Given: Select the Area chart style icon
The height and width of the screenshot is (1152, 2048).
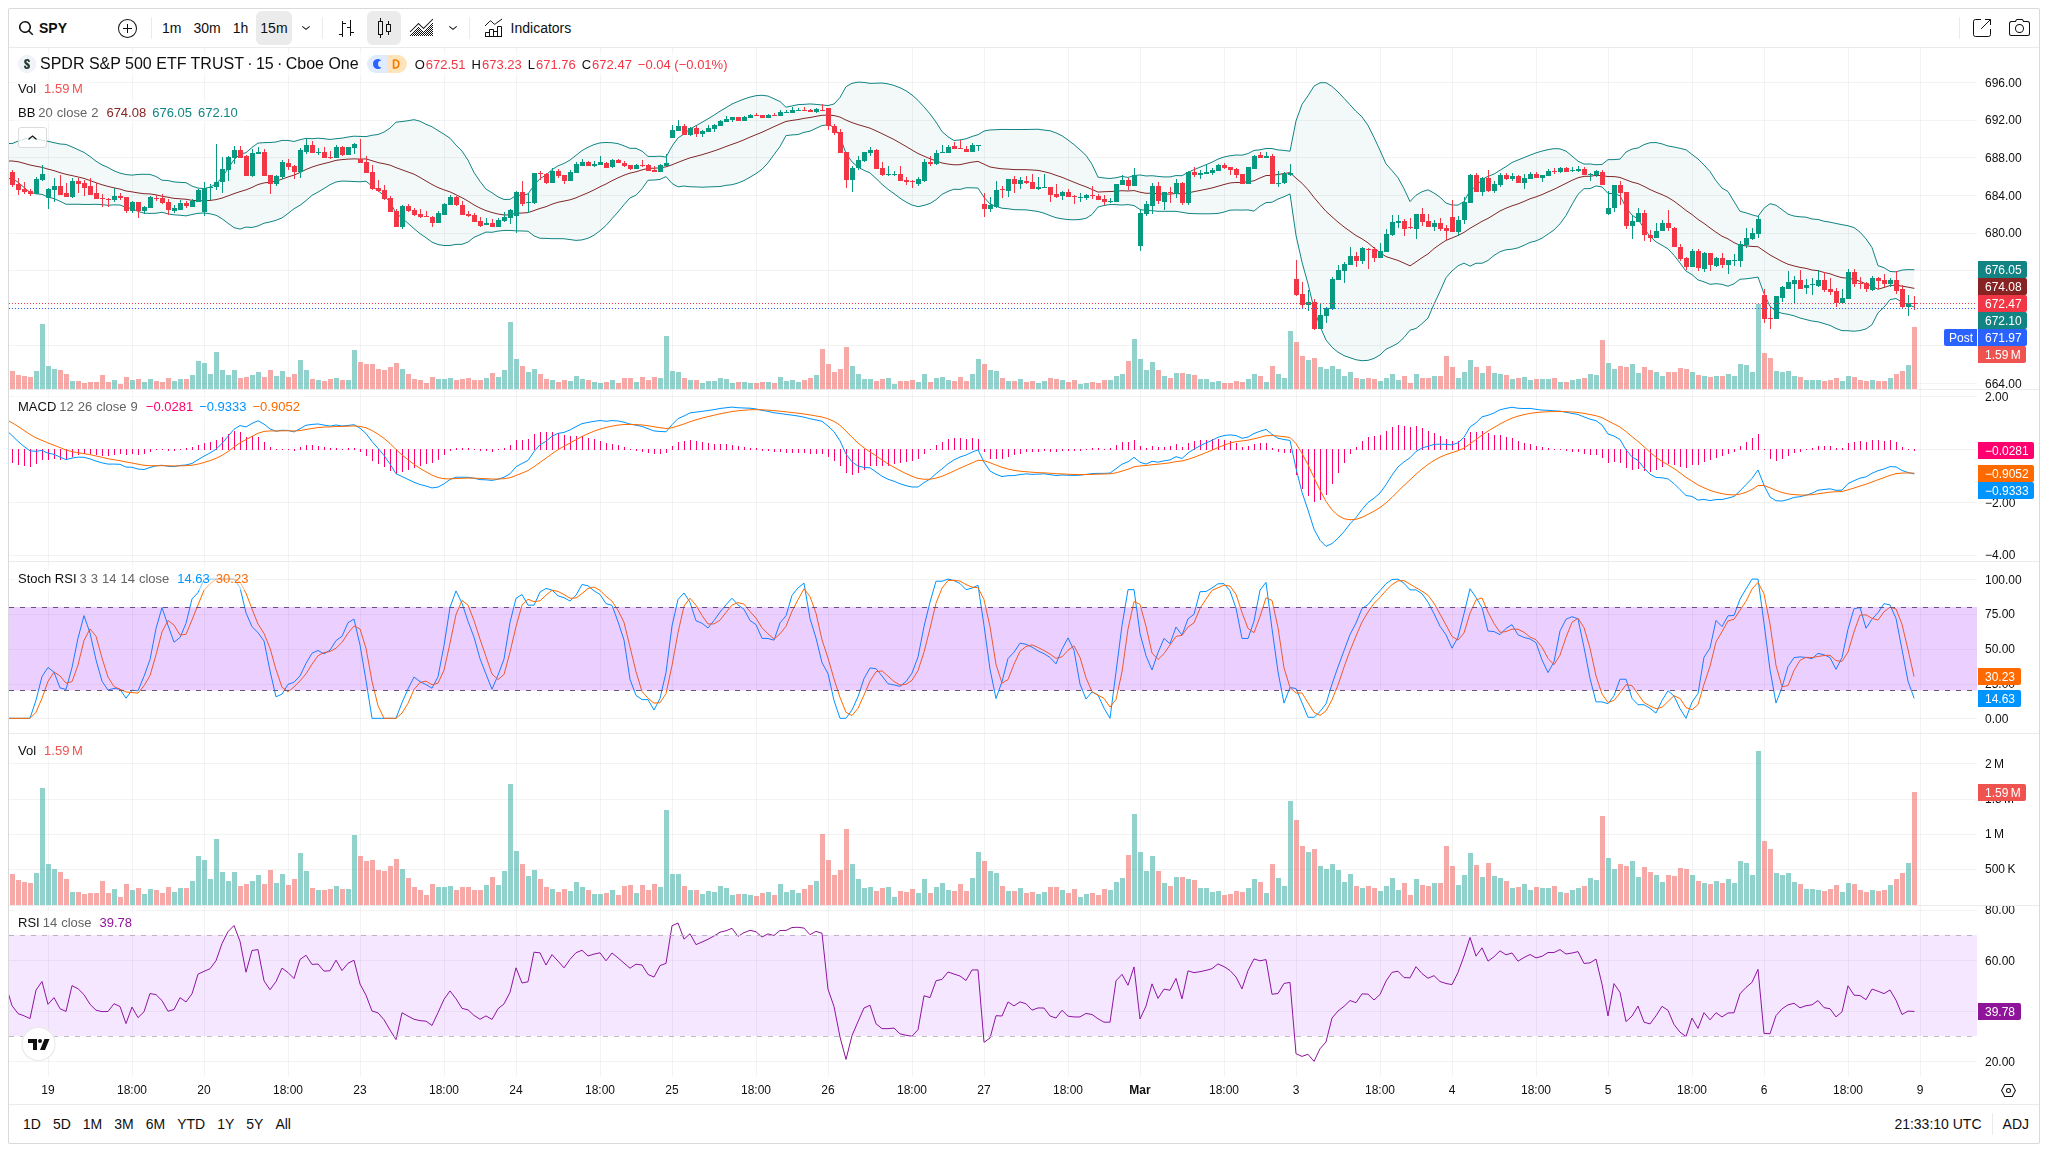Looking at the screenshot, I should [x=422, y=28].
